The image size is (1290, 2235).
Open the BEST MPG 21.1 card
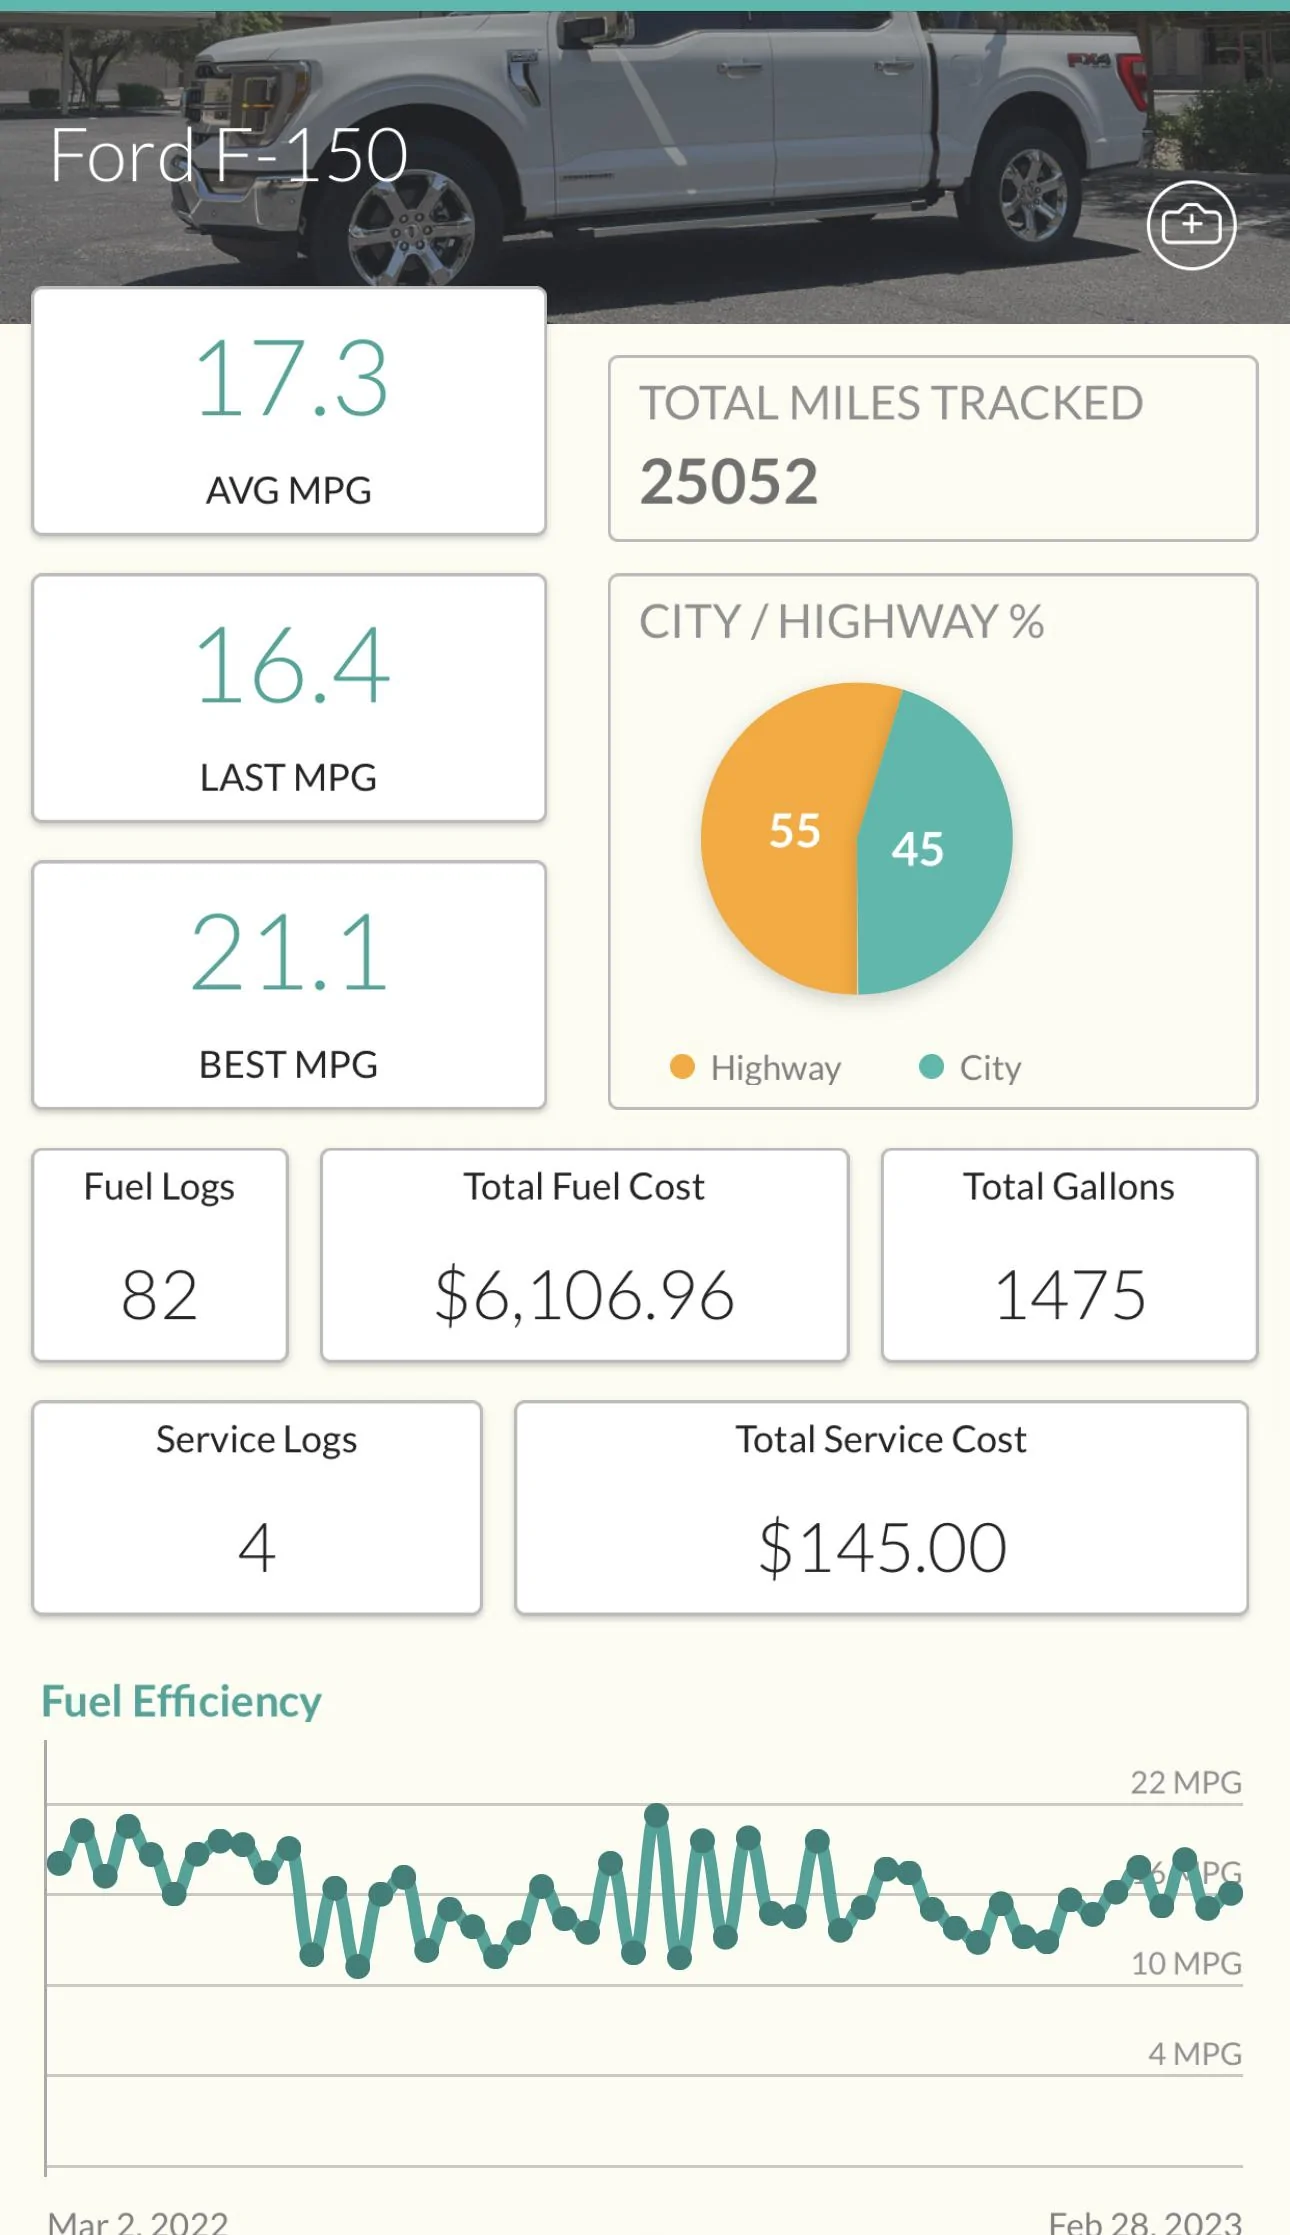tap(289, 985)
